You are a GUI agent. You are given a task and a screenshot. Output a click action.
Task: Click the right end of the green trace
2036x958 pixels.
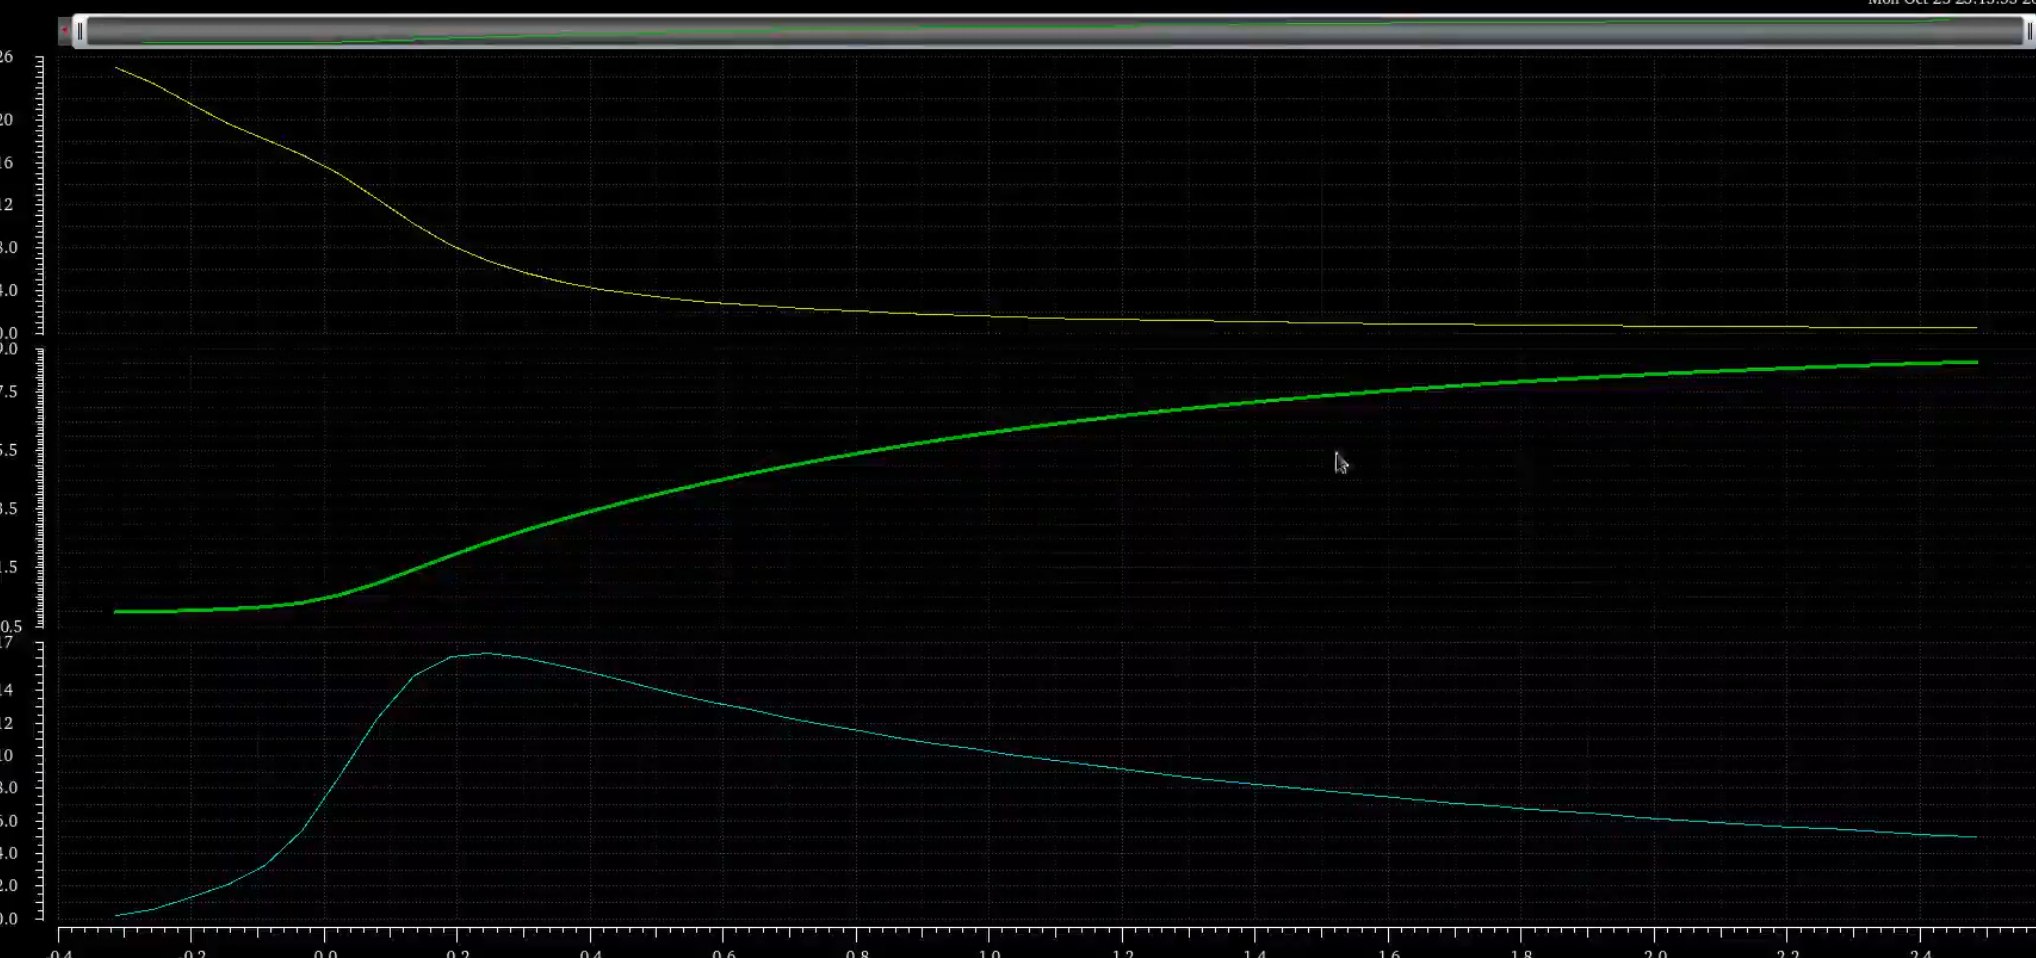[1975, 362]
